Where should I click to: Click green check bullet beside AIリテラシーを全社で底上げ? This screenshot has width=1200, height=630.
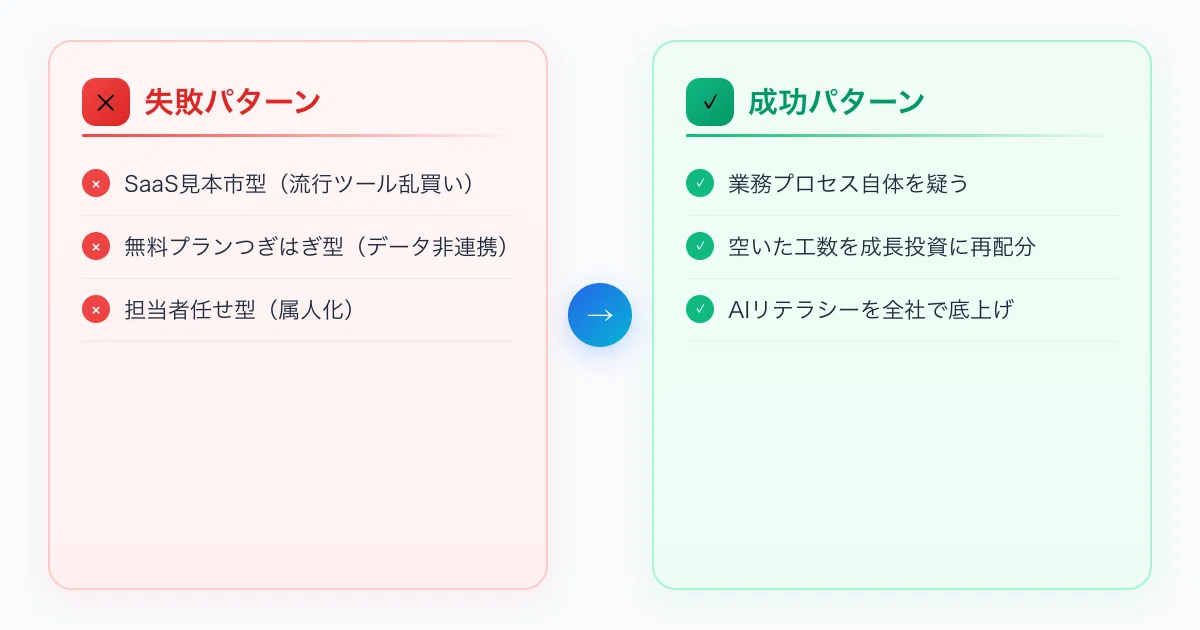point(700,310)
